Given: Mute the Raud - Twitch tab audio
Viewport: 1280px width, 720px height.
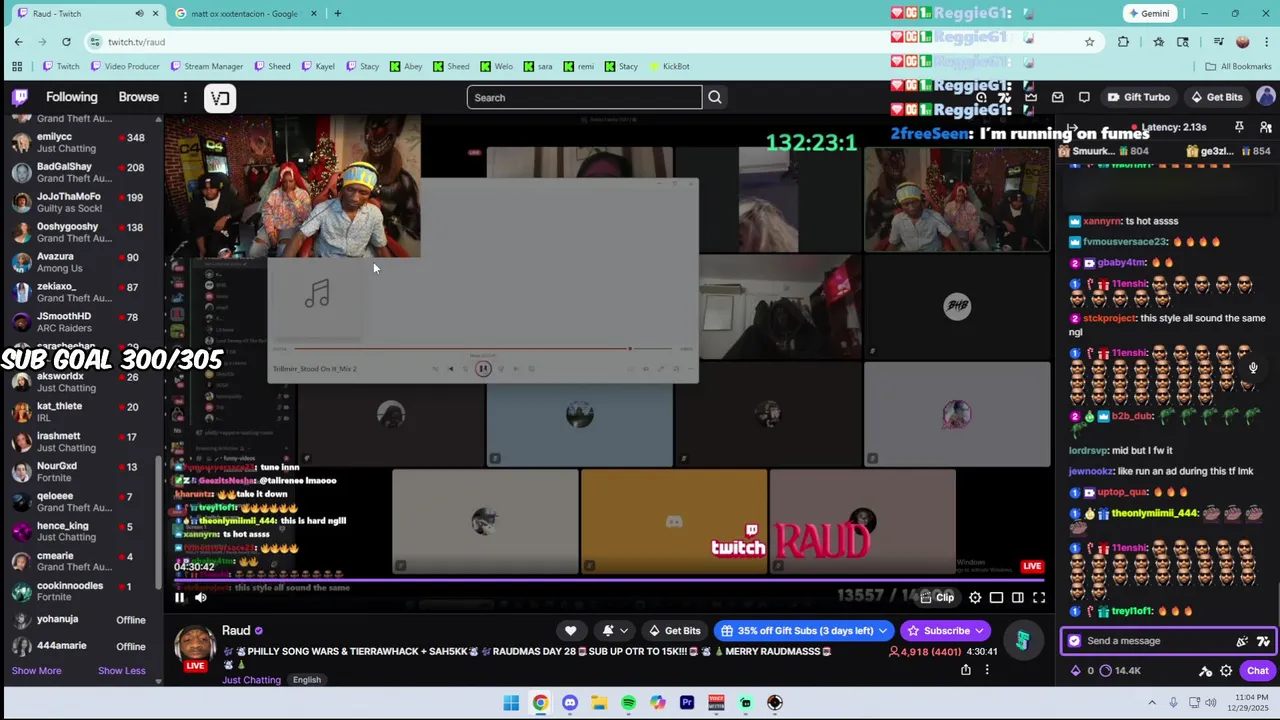Looking at the screenshot, I should pyautogui.click(x=139, y=13).
